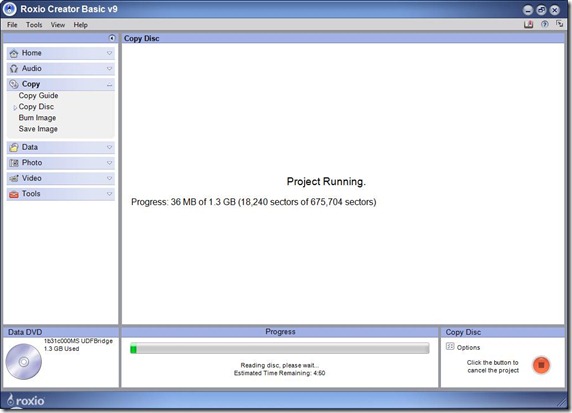Click the green copy progress bar
The height and width of the screenshot is (413, 572).
click(279, 348)
